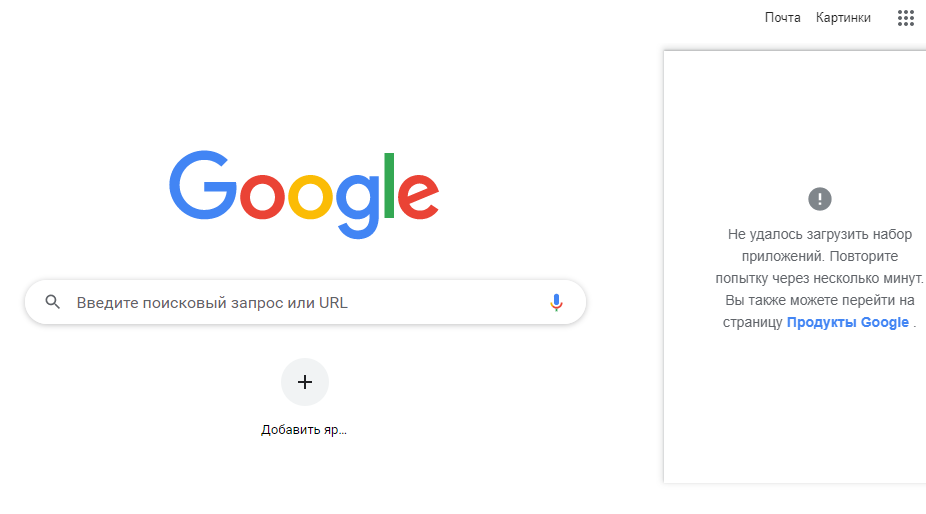The width and height of the screenshot is (926, 514).
Task: Start voice search with the microphone icon
Action: [557, 302]
